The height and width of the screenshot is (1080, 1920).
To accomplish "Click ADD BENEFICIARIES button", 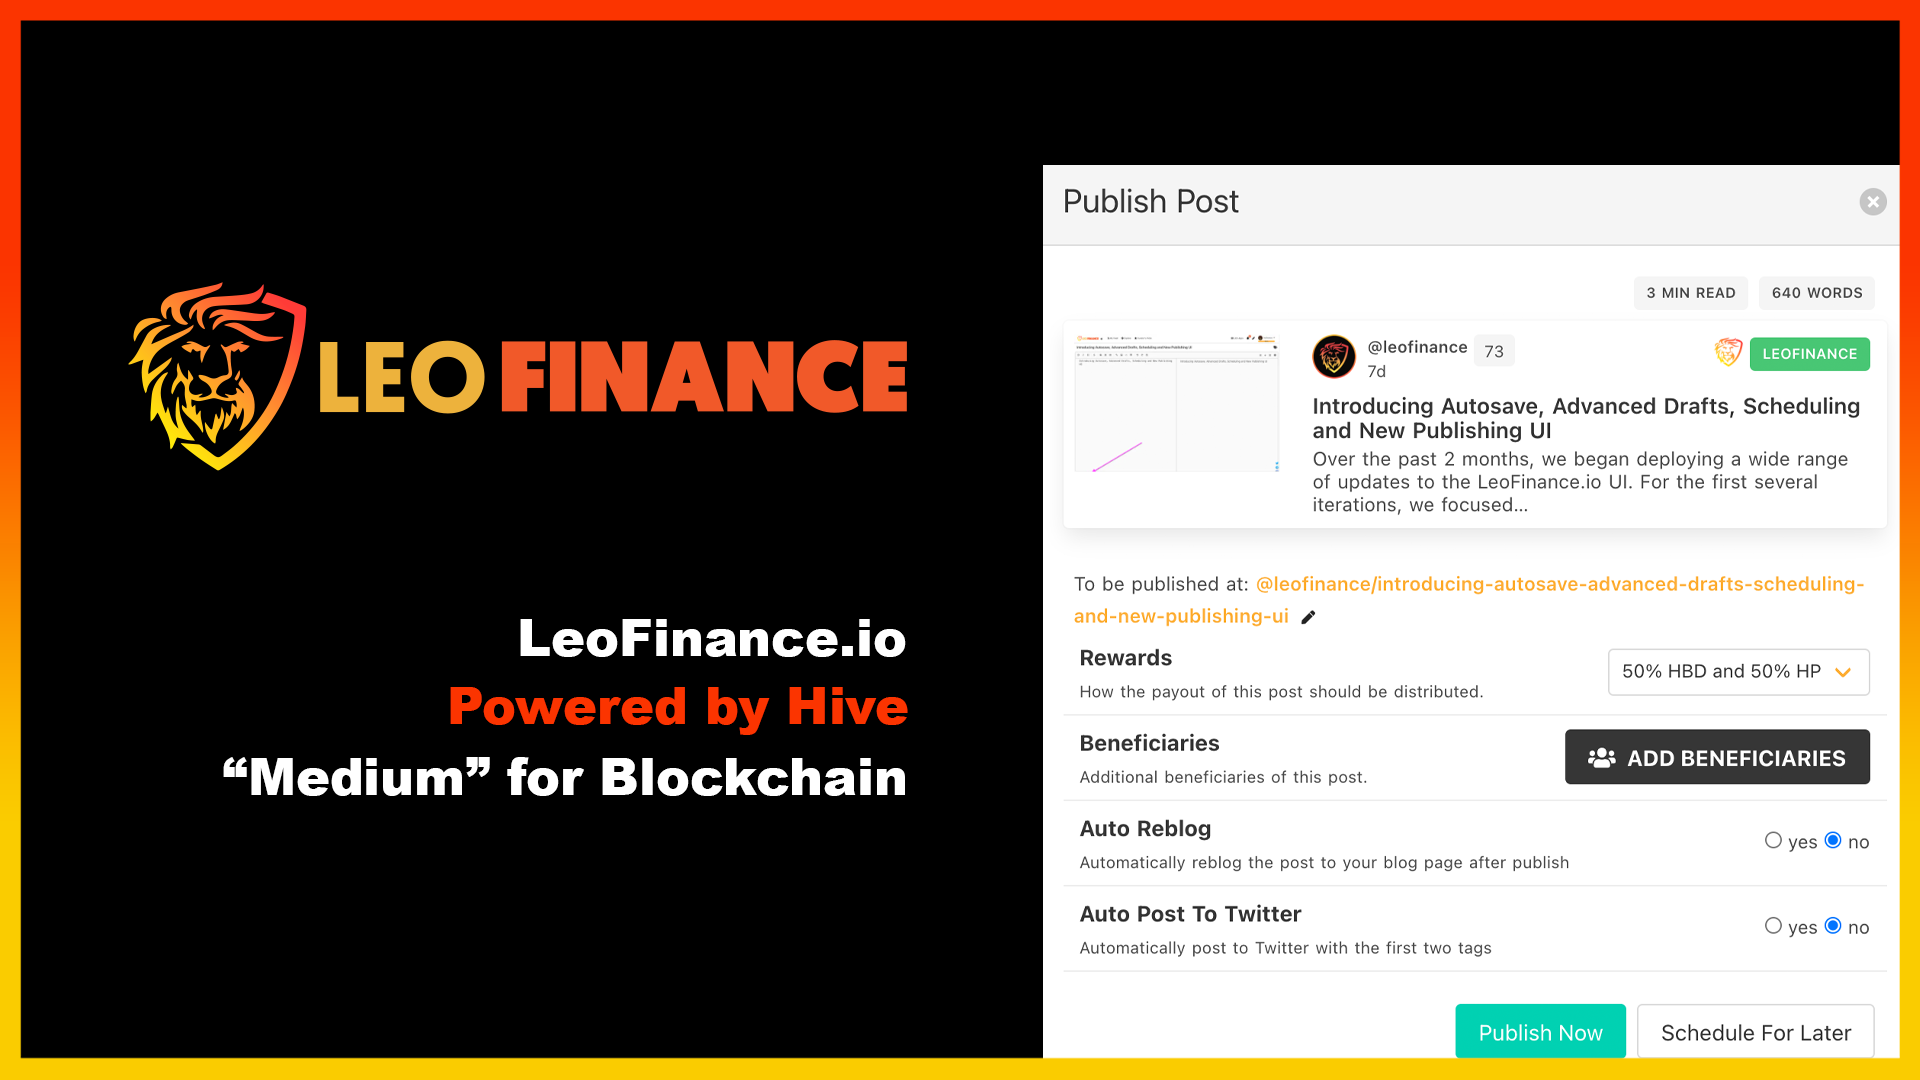I will (x=1718, y=757).
